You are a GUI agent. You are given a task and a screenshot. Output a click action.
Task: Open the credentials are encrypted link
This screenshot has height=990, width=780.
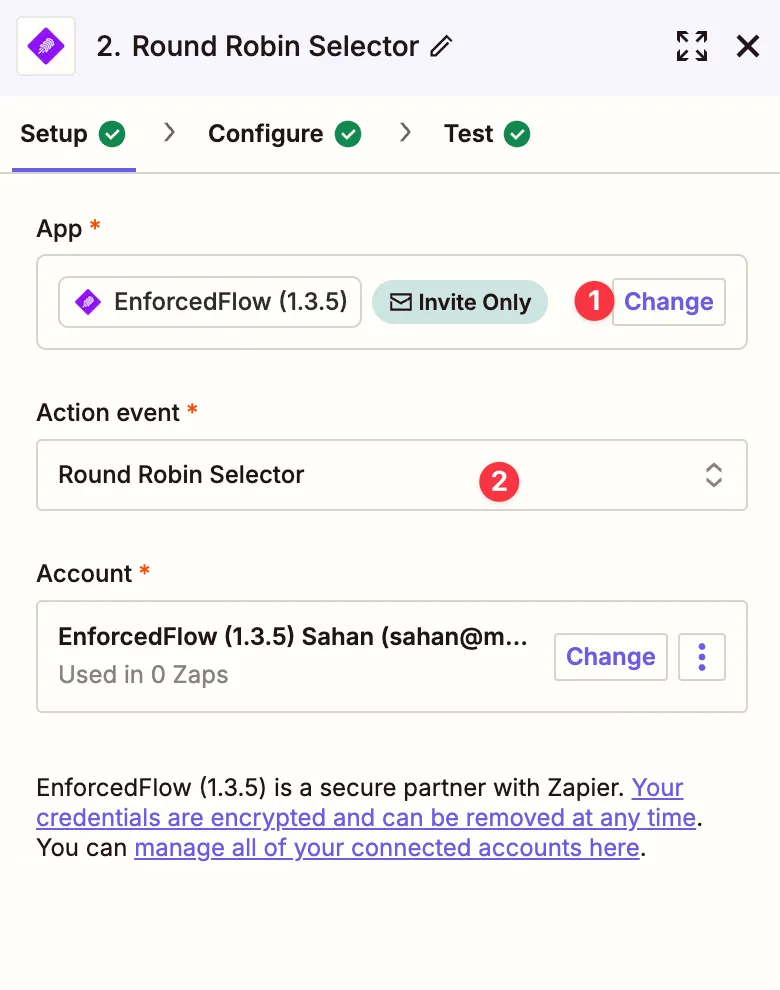[x=365, y=817]
